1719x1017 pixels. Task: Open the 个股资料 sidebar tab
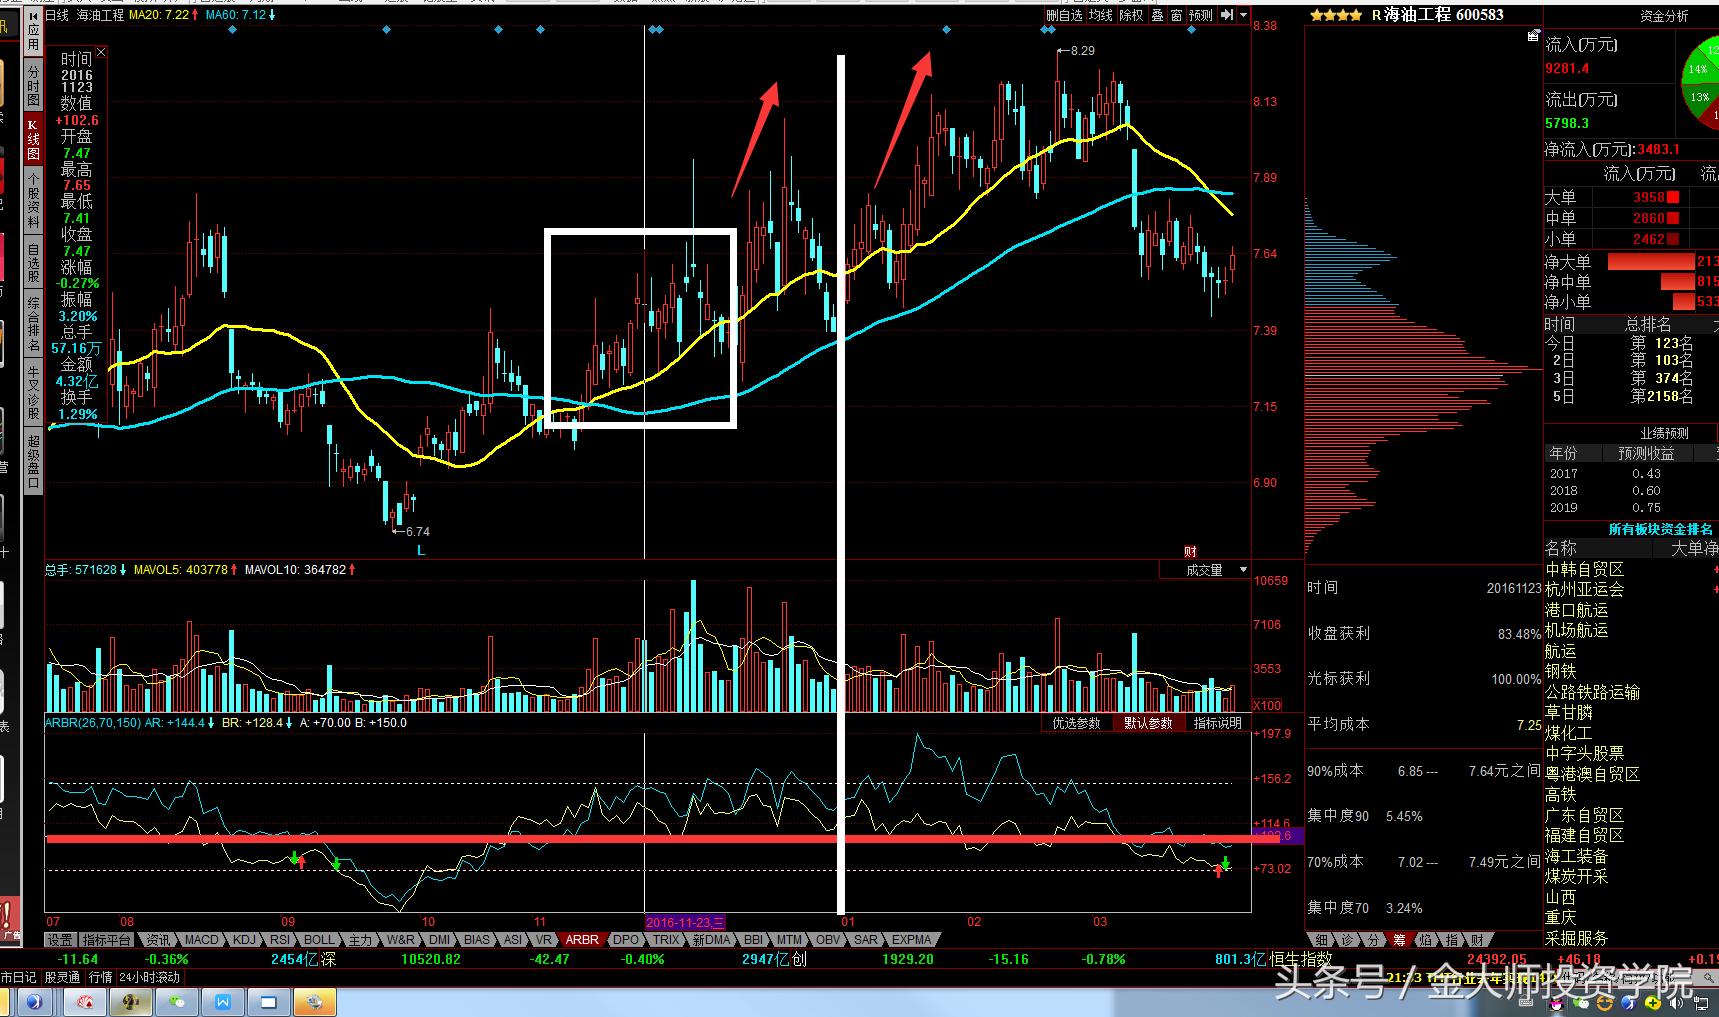(x=33, y=201)
